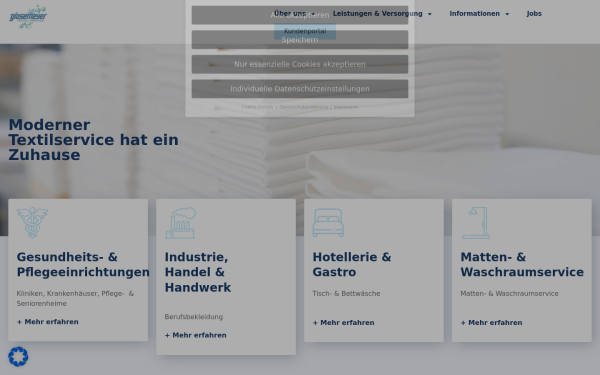
Task: Mehr erfahren under Industrie, Handel & Handwerk
Action: [196, 335]
